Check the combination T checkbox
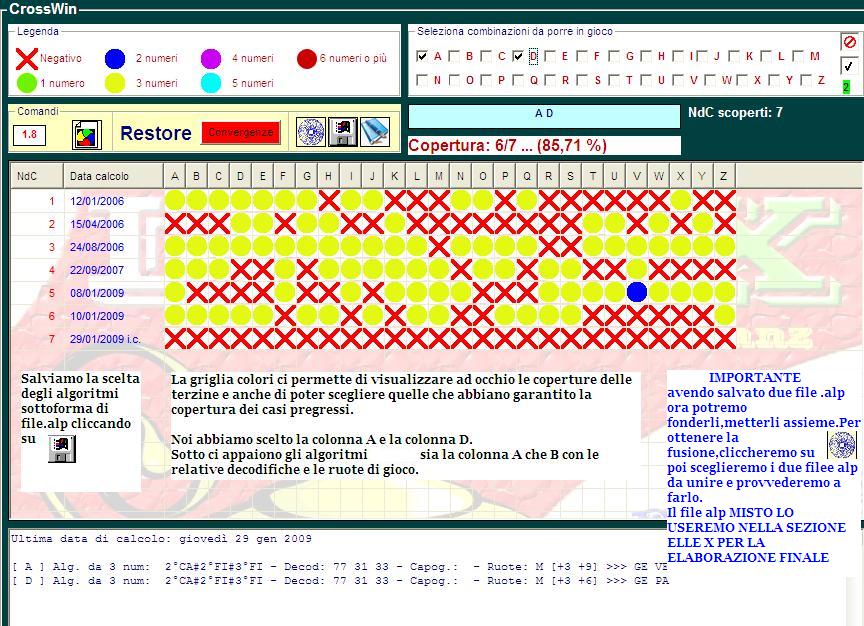Image resolution: width=864 pixels, height=626 pixels. tap(614, 80)
